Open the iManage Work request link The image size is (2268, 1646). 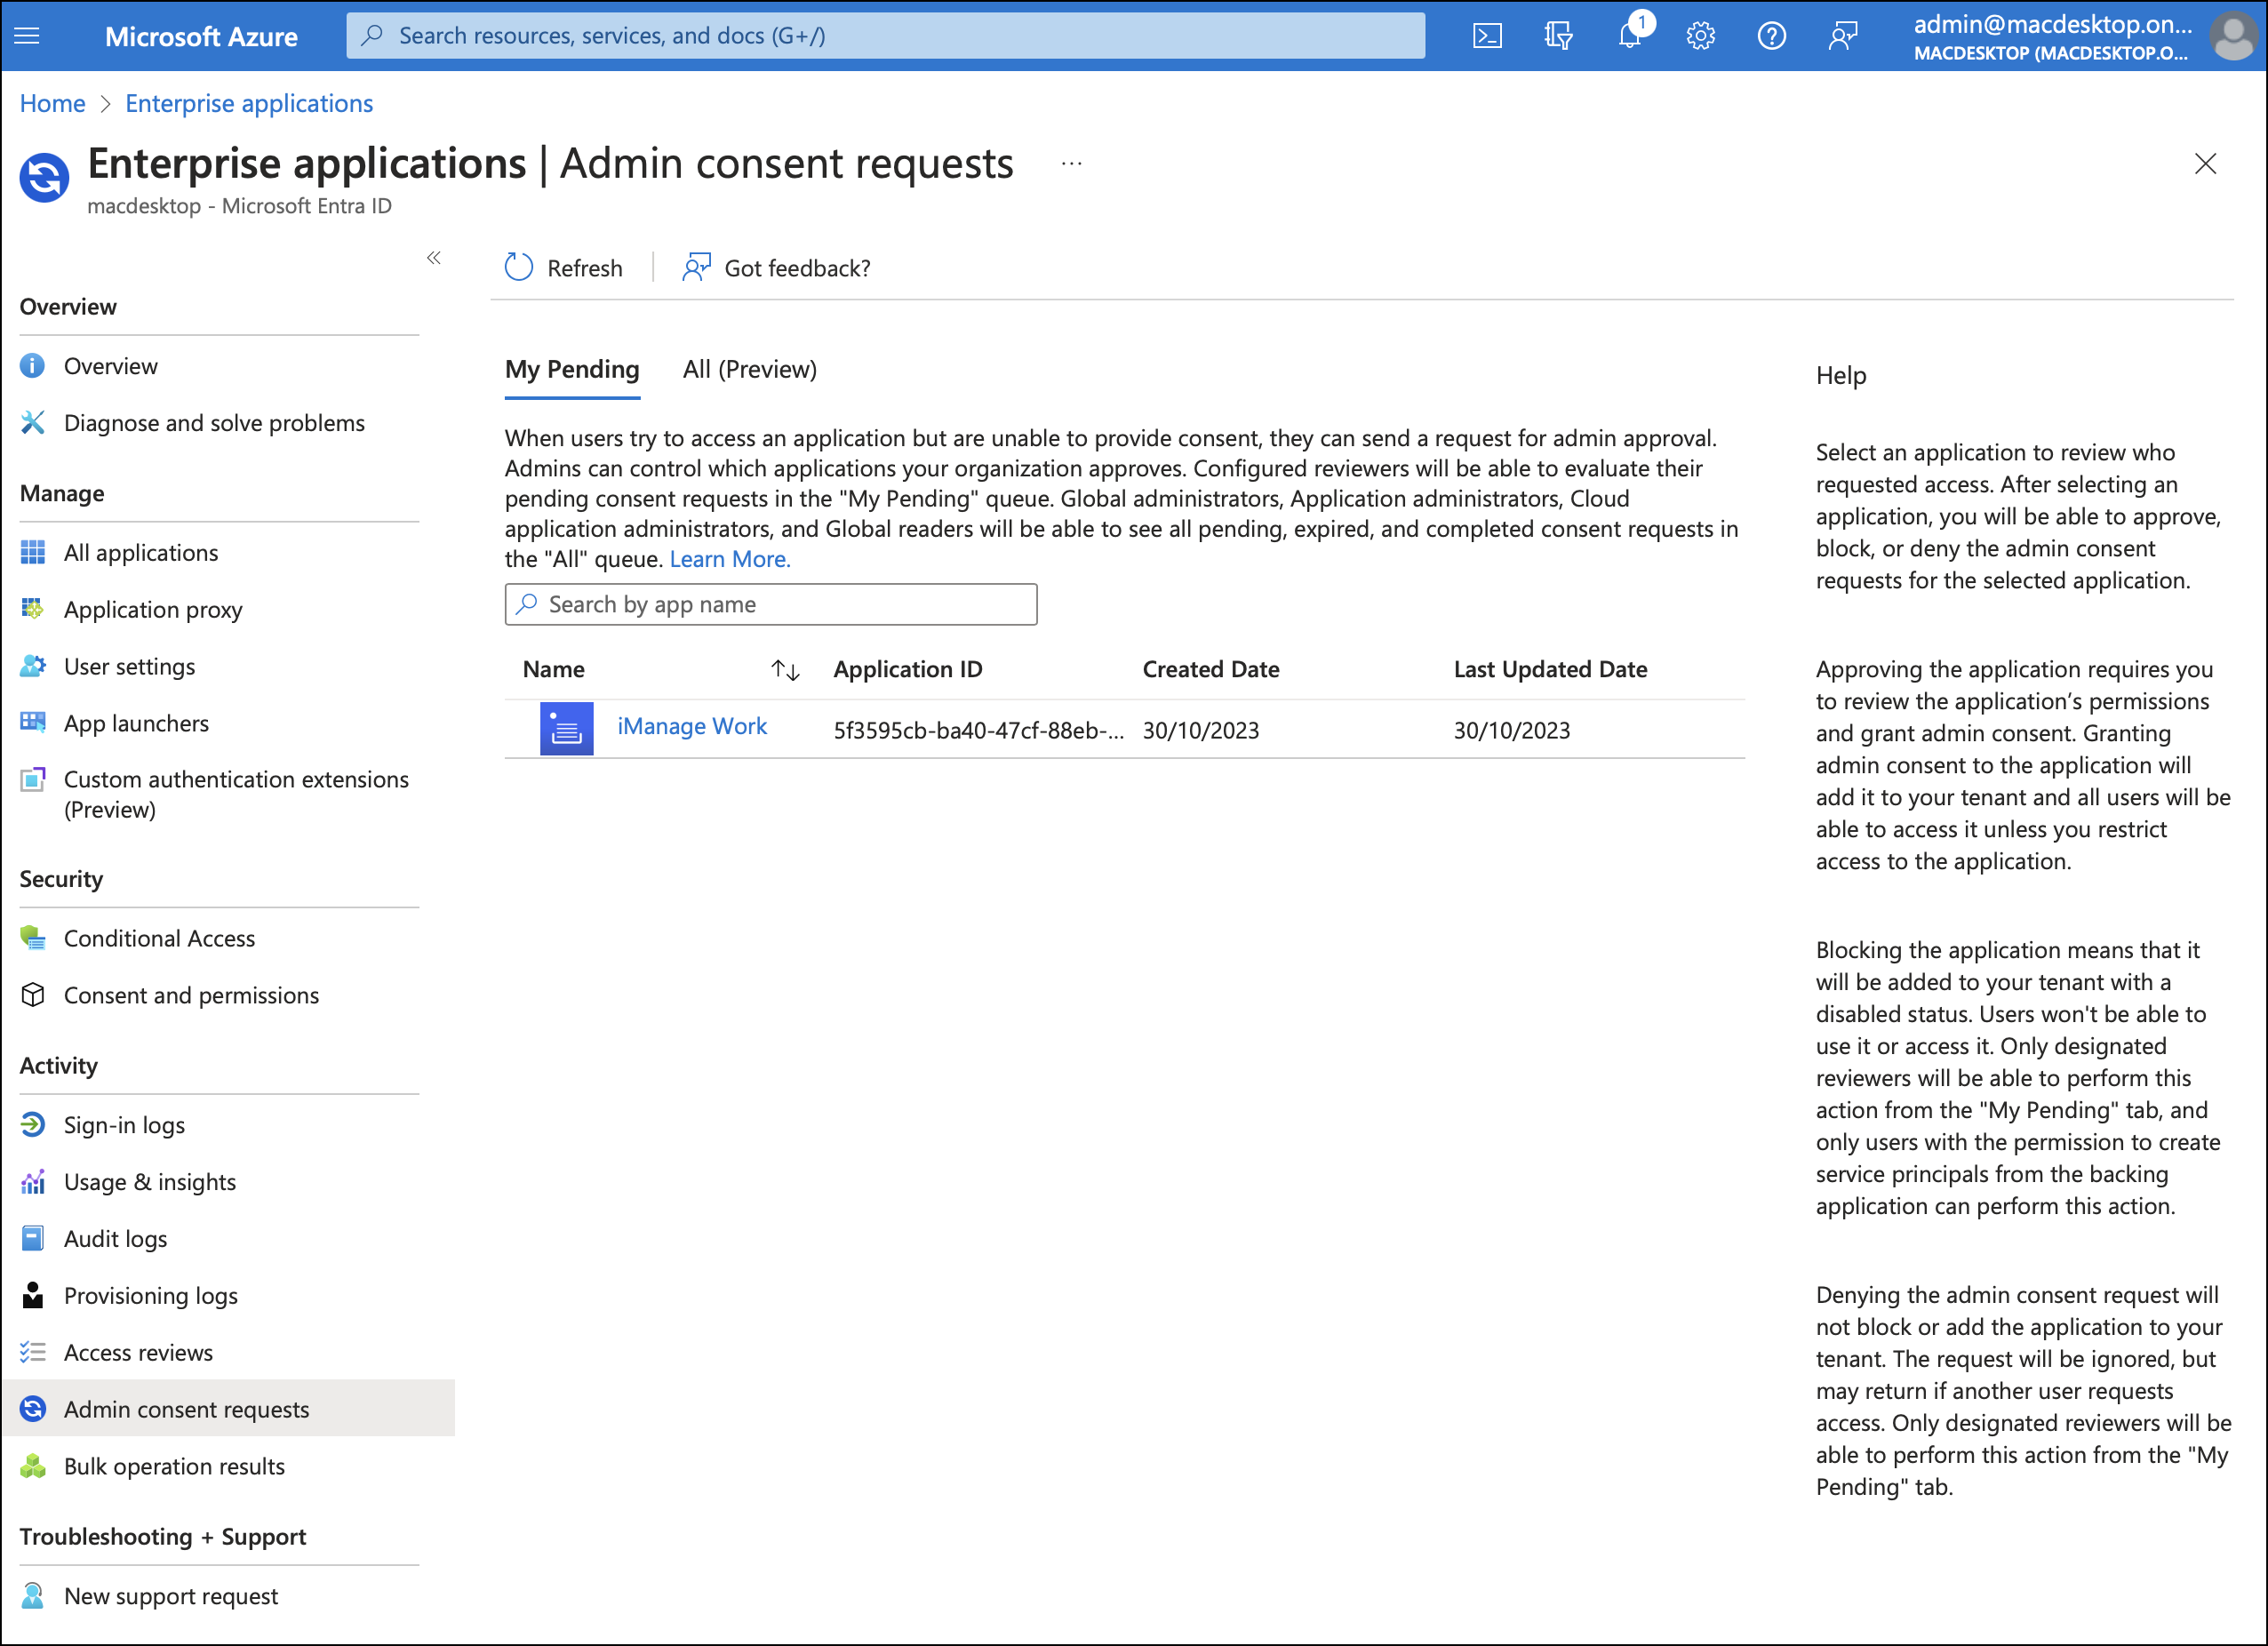(691, 727)
